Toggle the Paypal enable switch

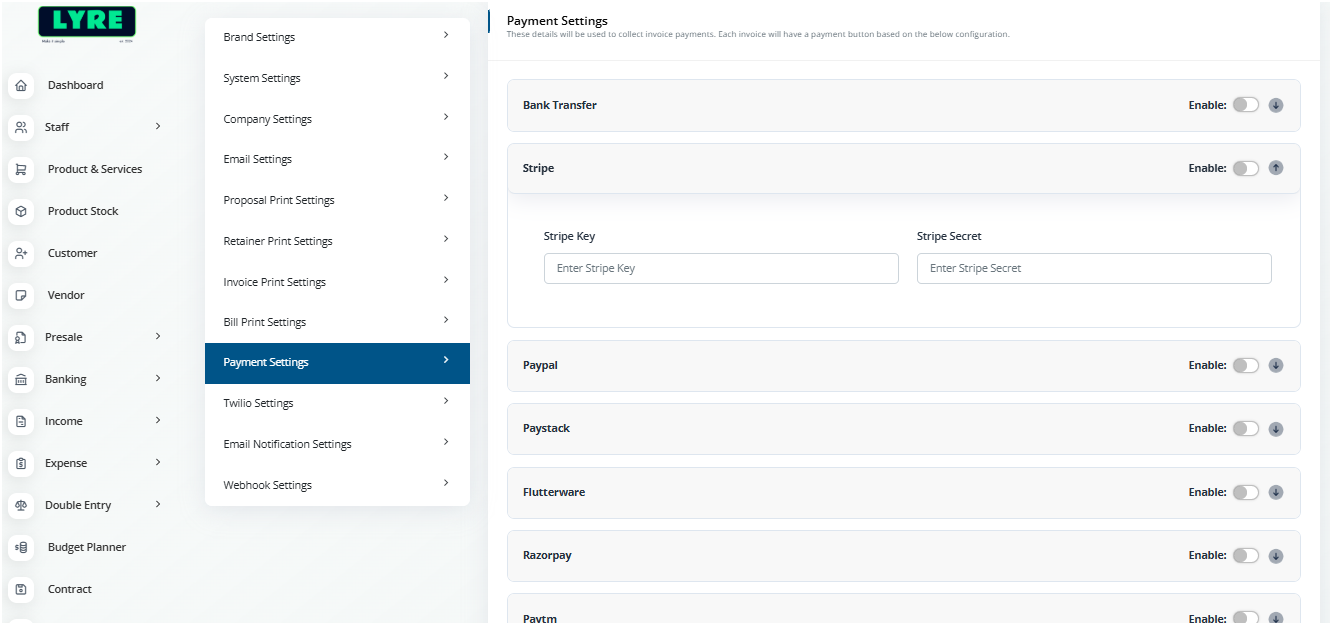[1245, 365]
